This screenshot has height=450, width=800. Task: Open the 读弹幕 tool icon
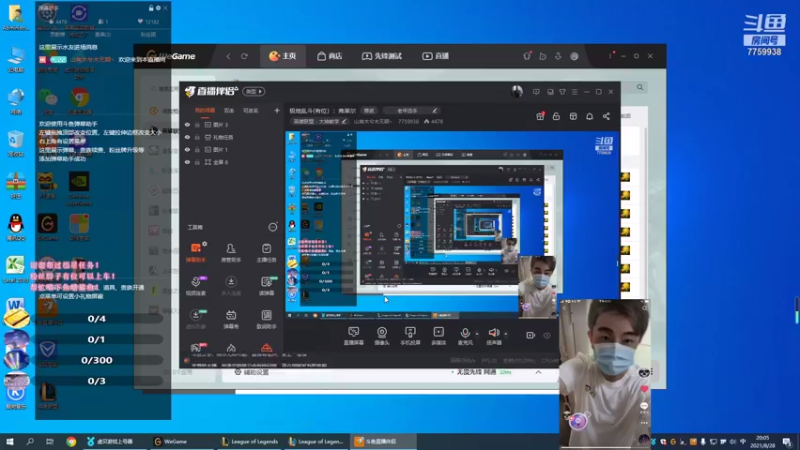pyautogui.click(x=266, y=286)
